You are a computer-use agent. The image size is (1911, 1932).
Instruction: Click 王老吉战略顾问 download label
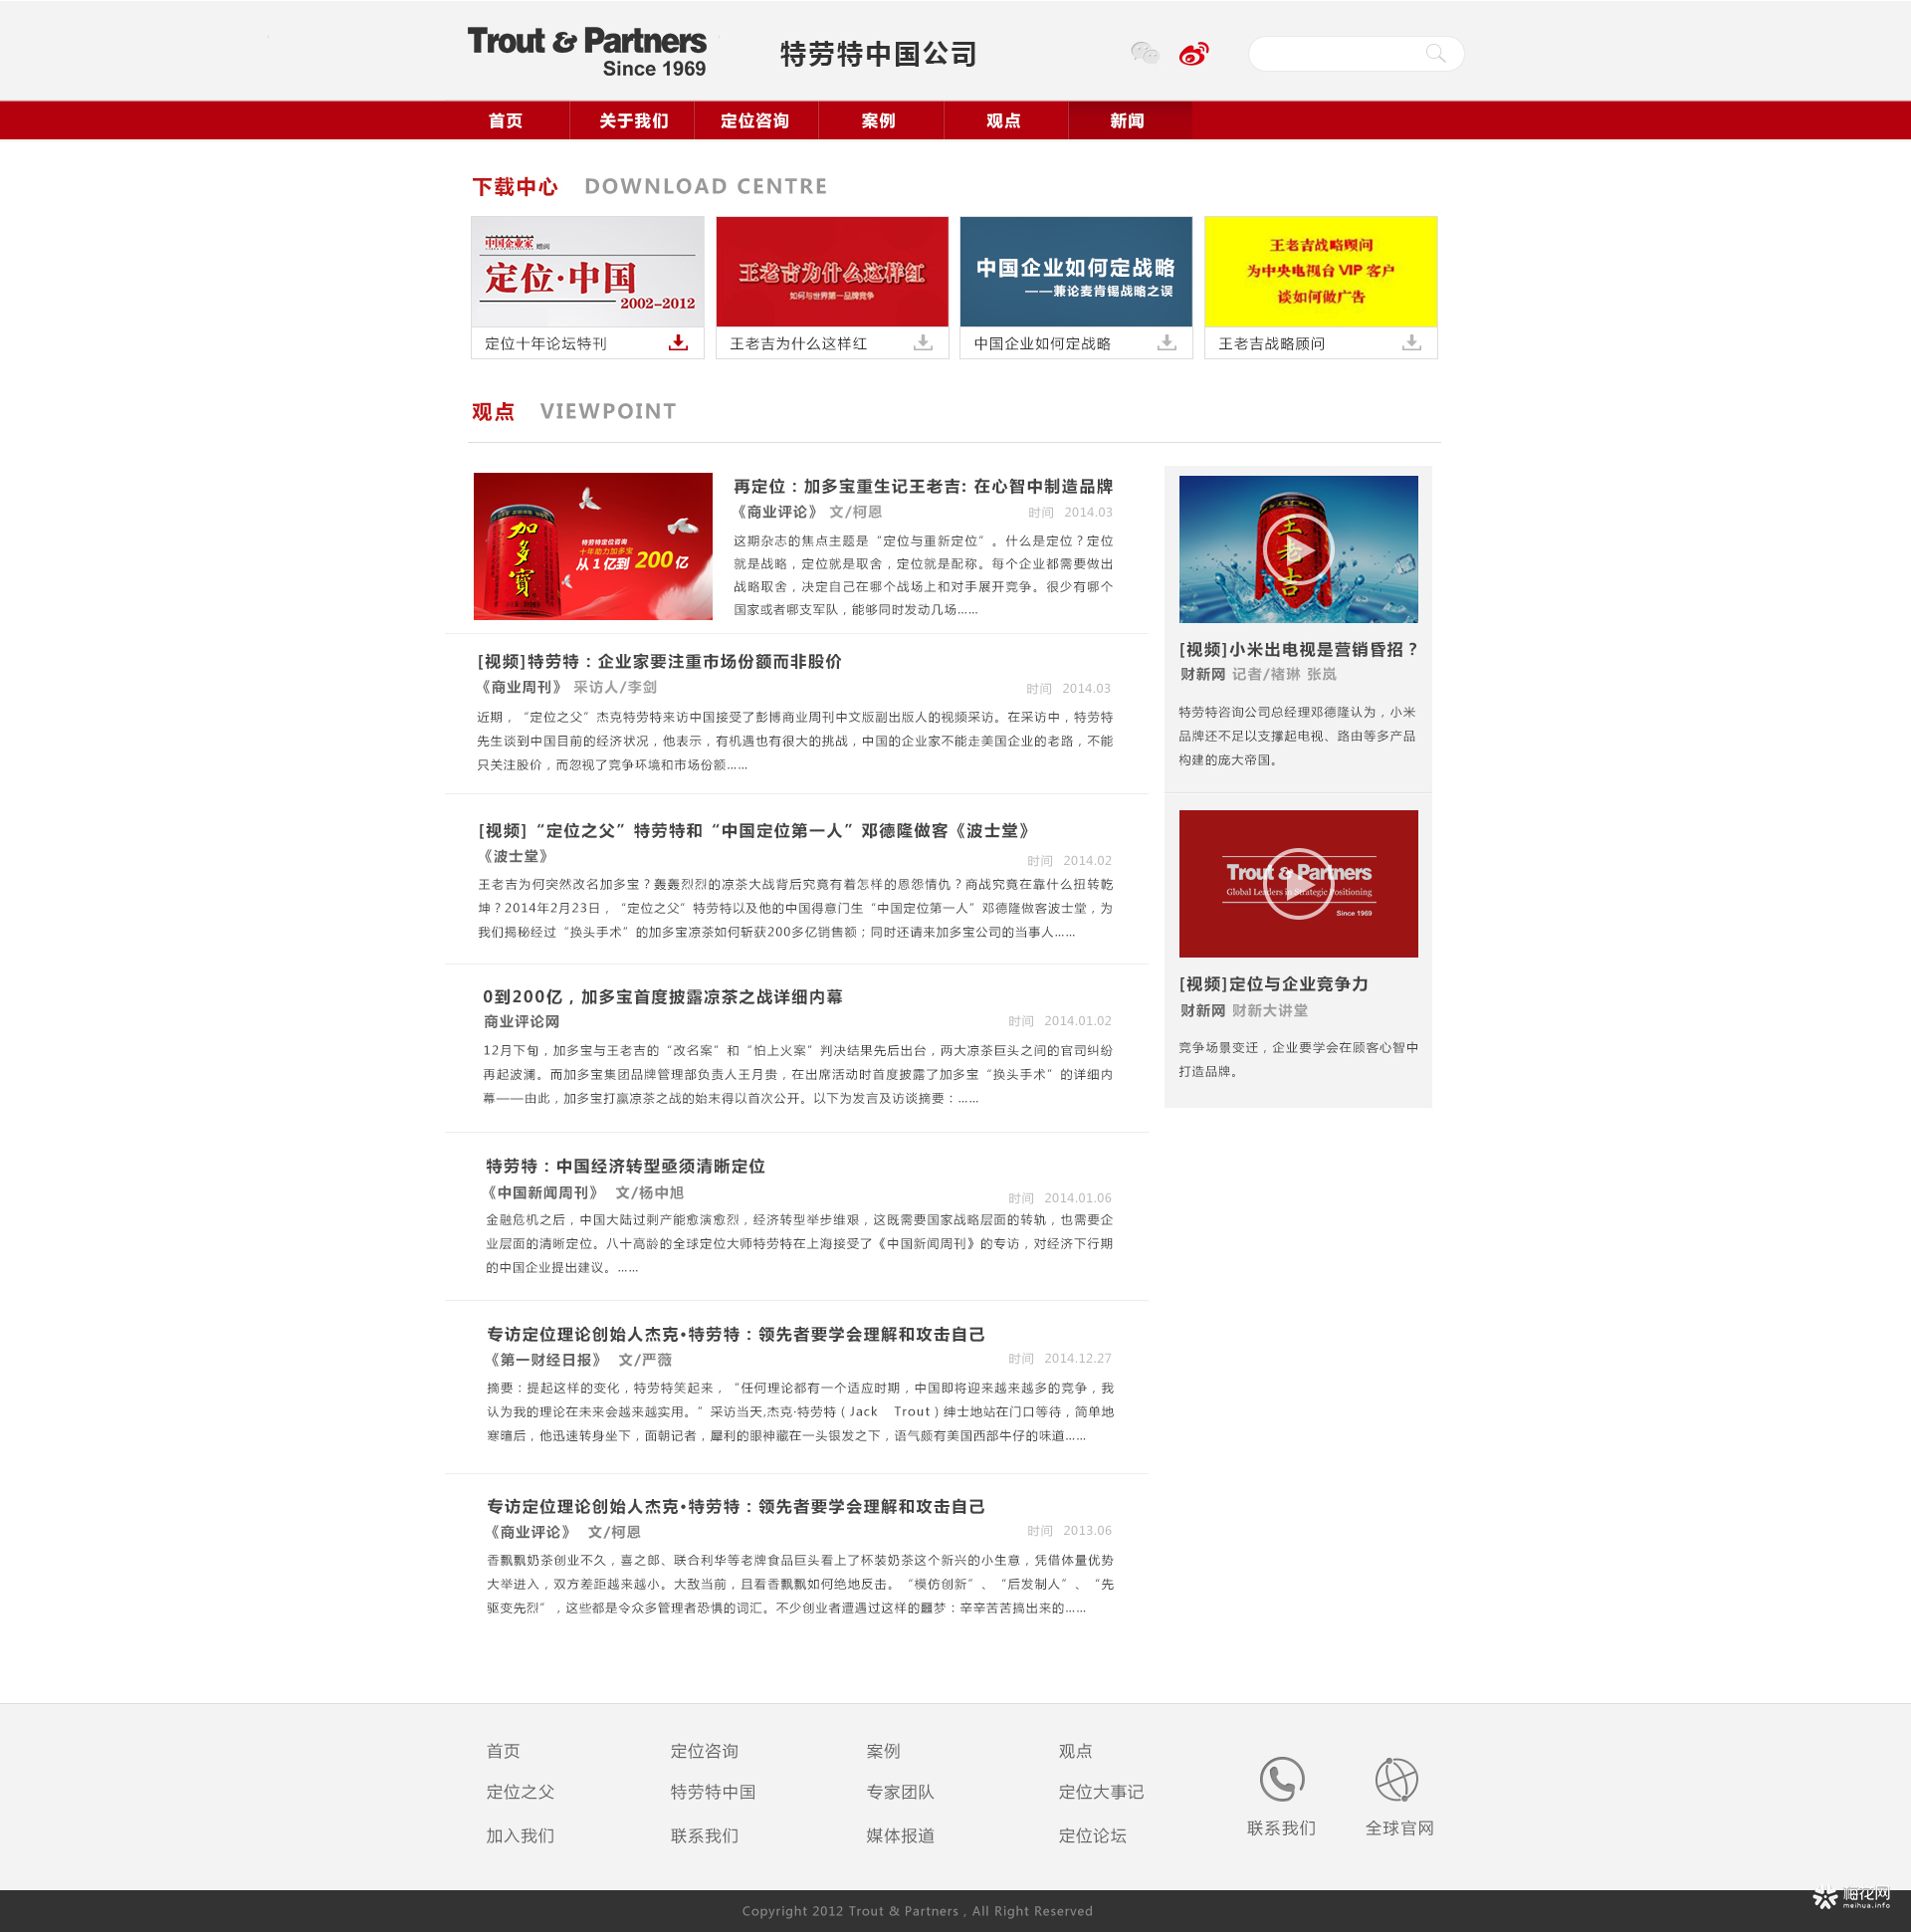pyautogui.click(x=1272, y=343)
